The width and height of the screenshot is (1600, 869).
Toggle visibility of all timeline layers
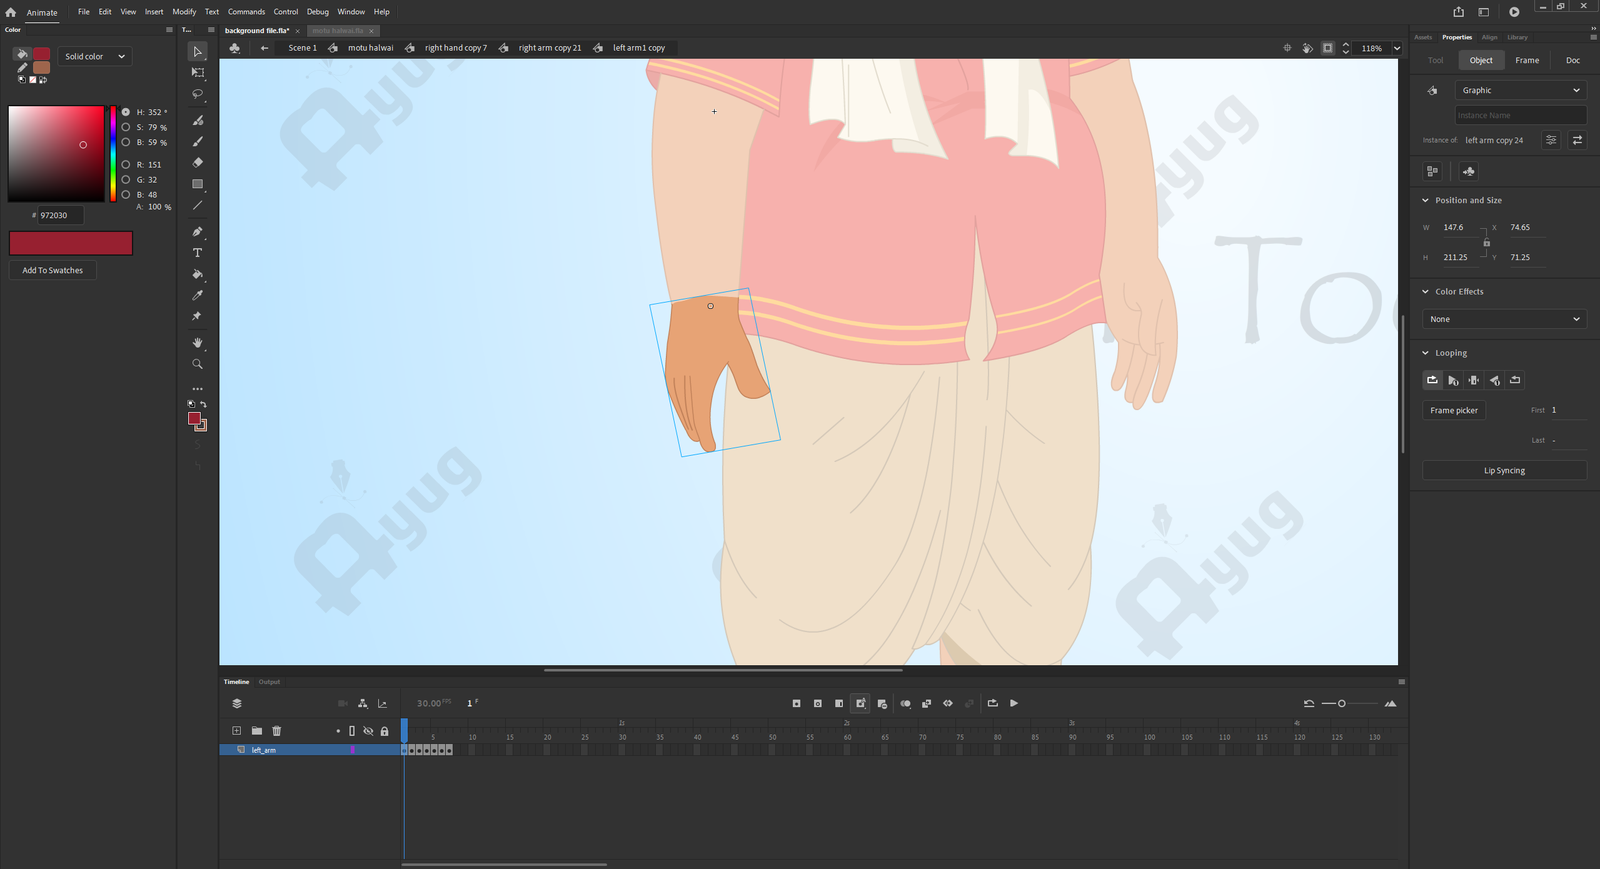pos(368,731)
